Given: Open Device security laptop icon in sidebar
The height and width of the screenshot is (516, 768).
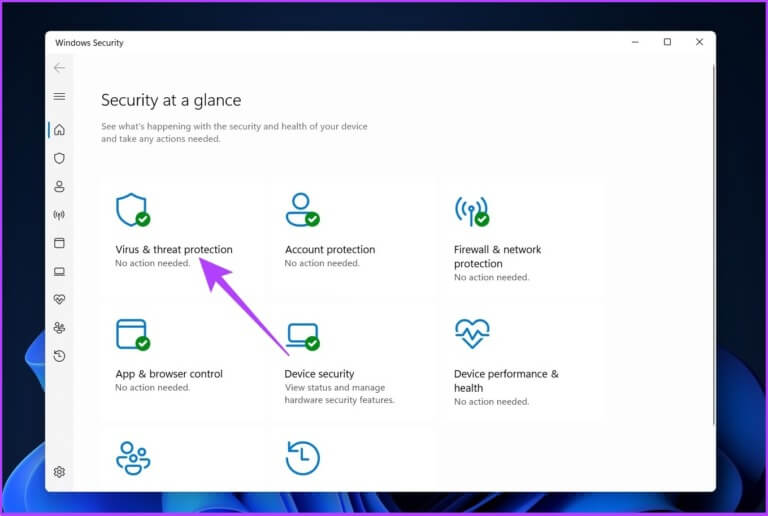Looking at the screenshot, I should [59, 271].
